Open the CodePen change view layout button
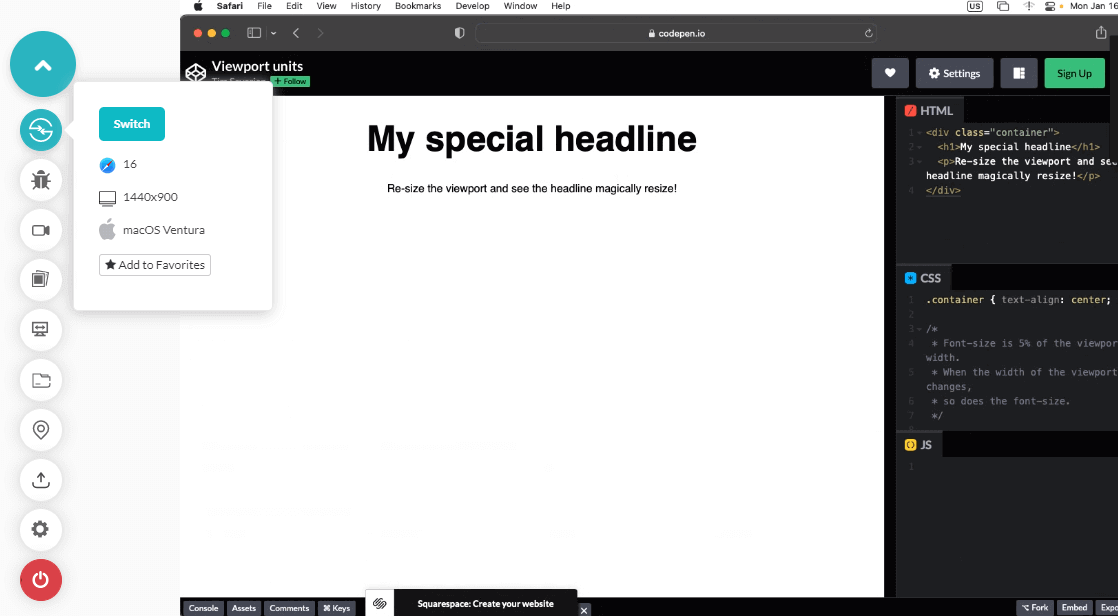This screenshot has height=616, width=1118. point(1018,73)
